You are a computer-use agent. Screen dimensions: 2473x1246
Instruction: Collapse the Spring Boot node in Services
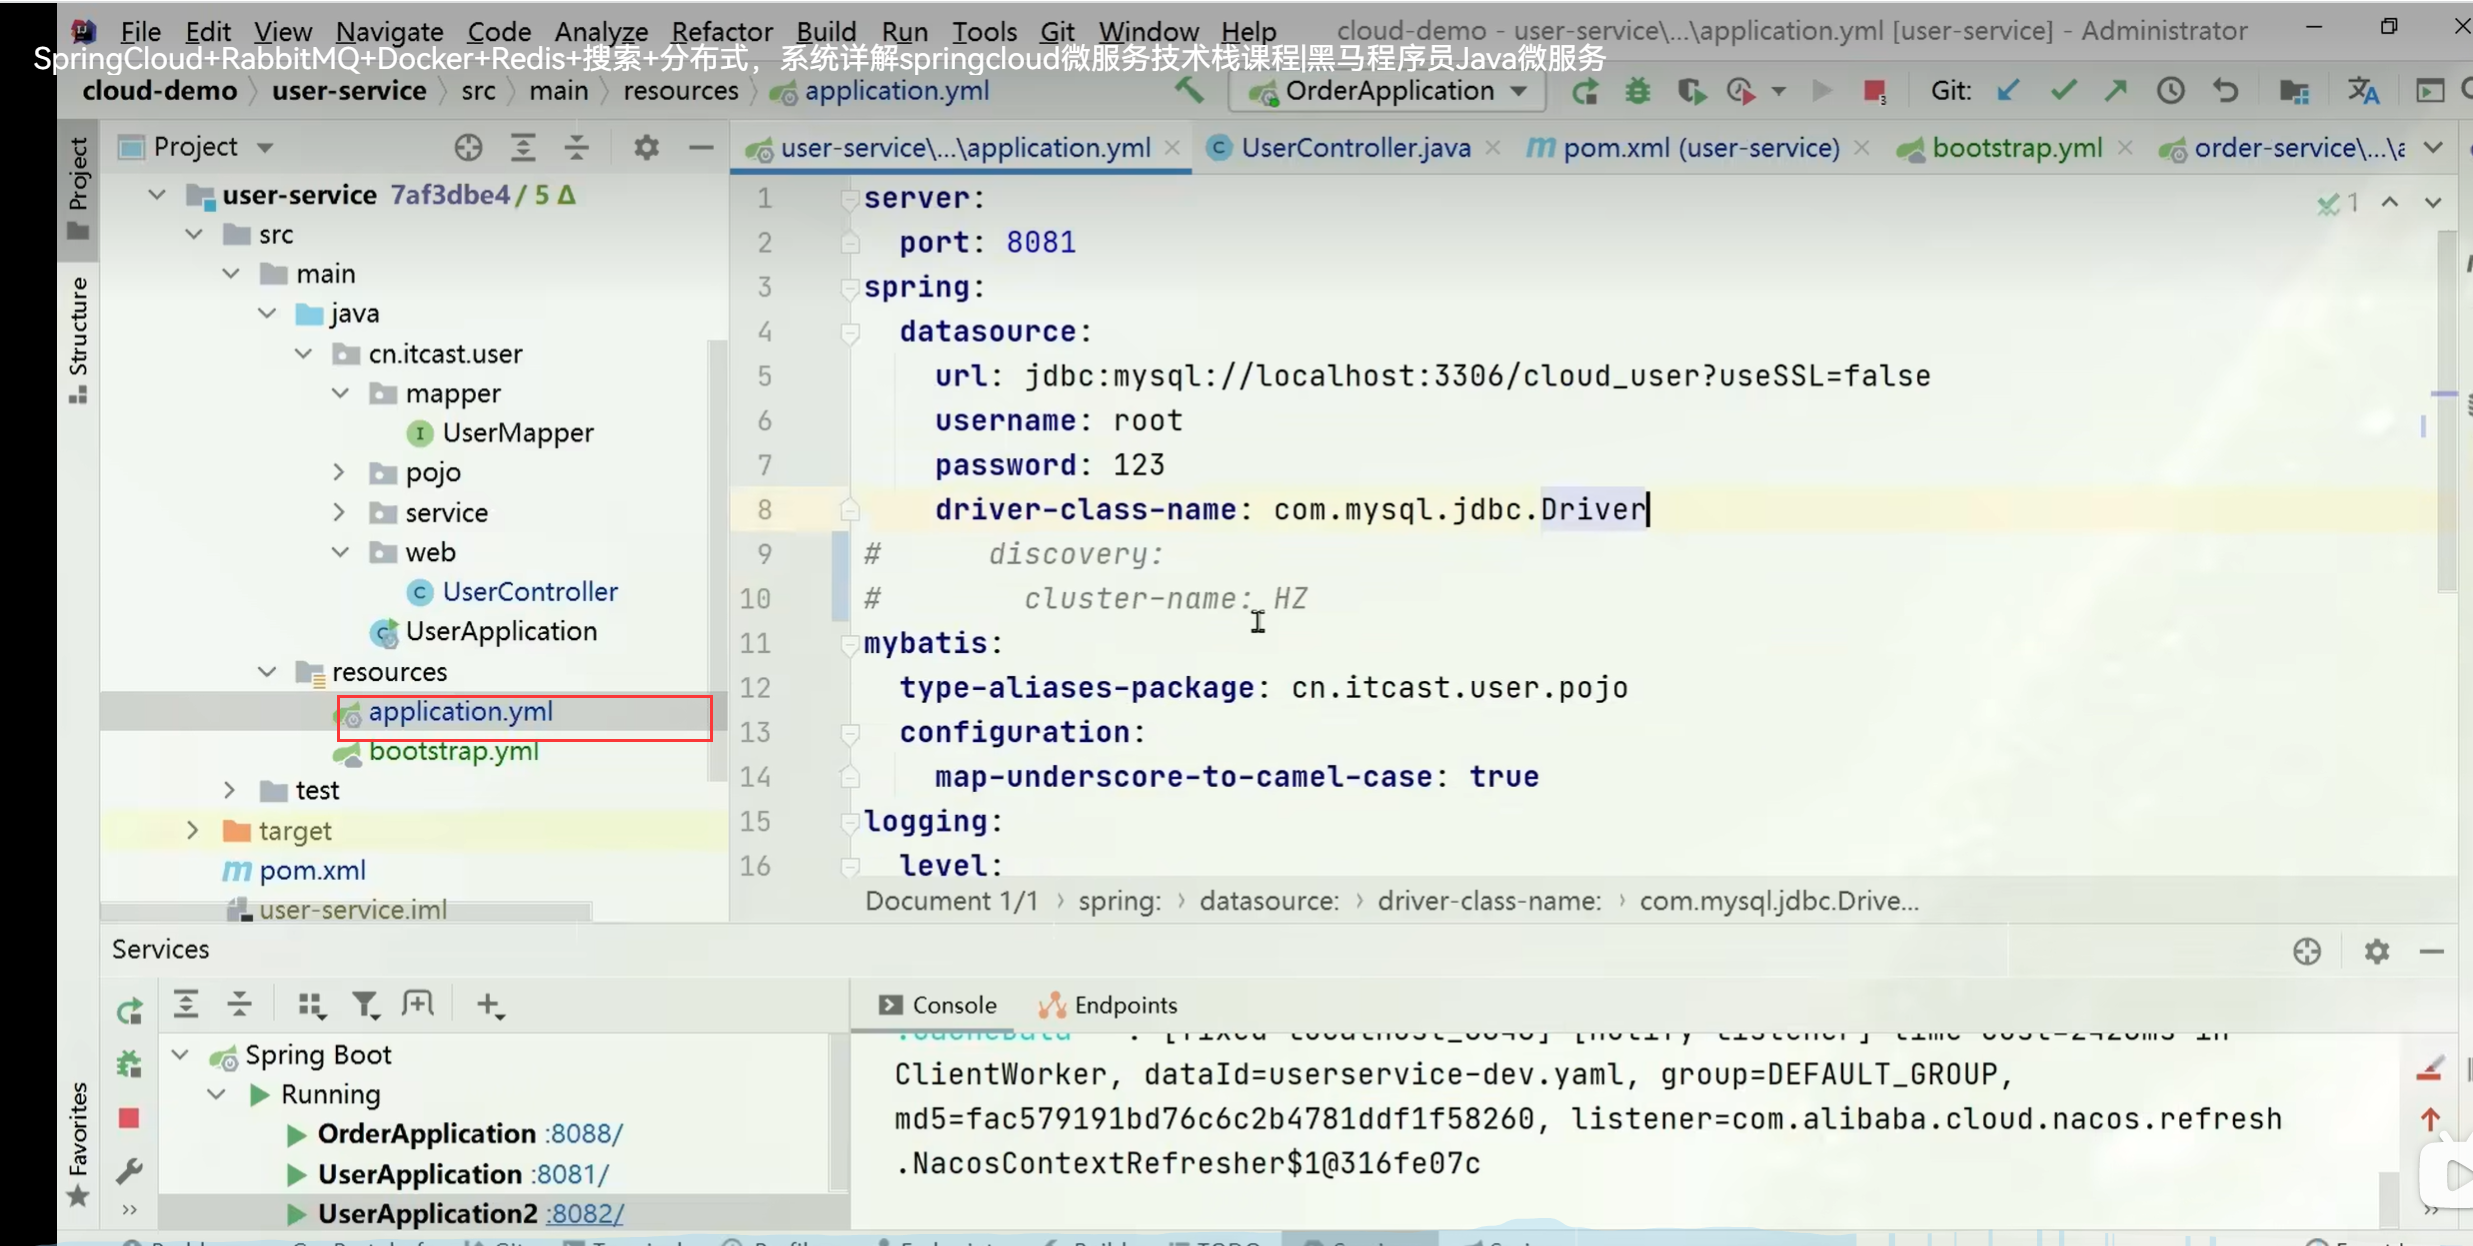click(x=181, y=1054)
